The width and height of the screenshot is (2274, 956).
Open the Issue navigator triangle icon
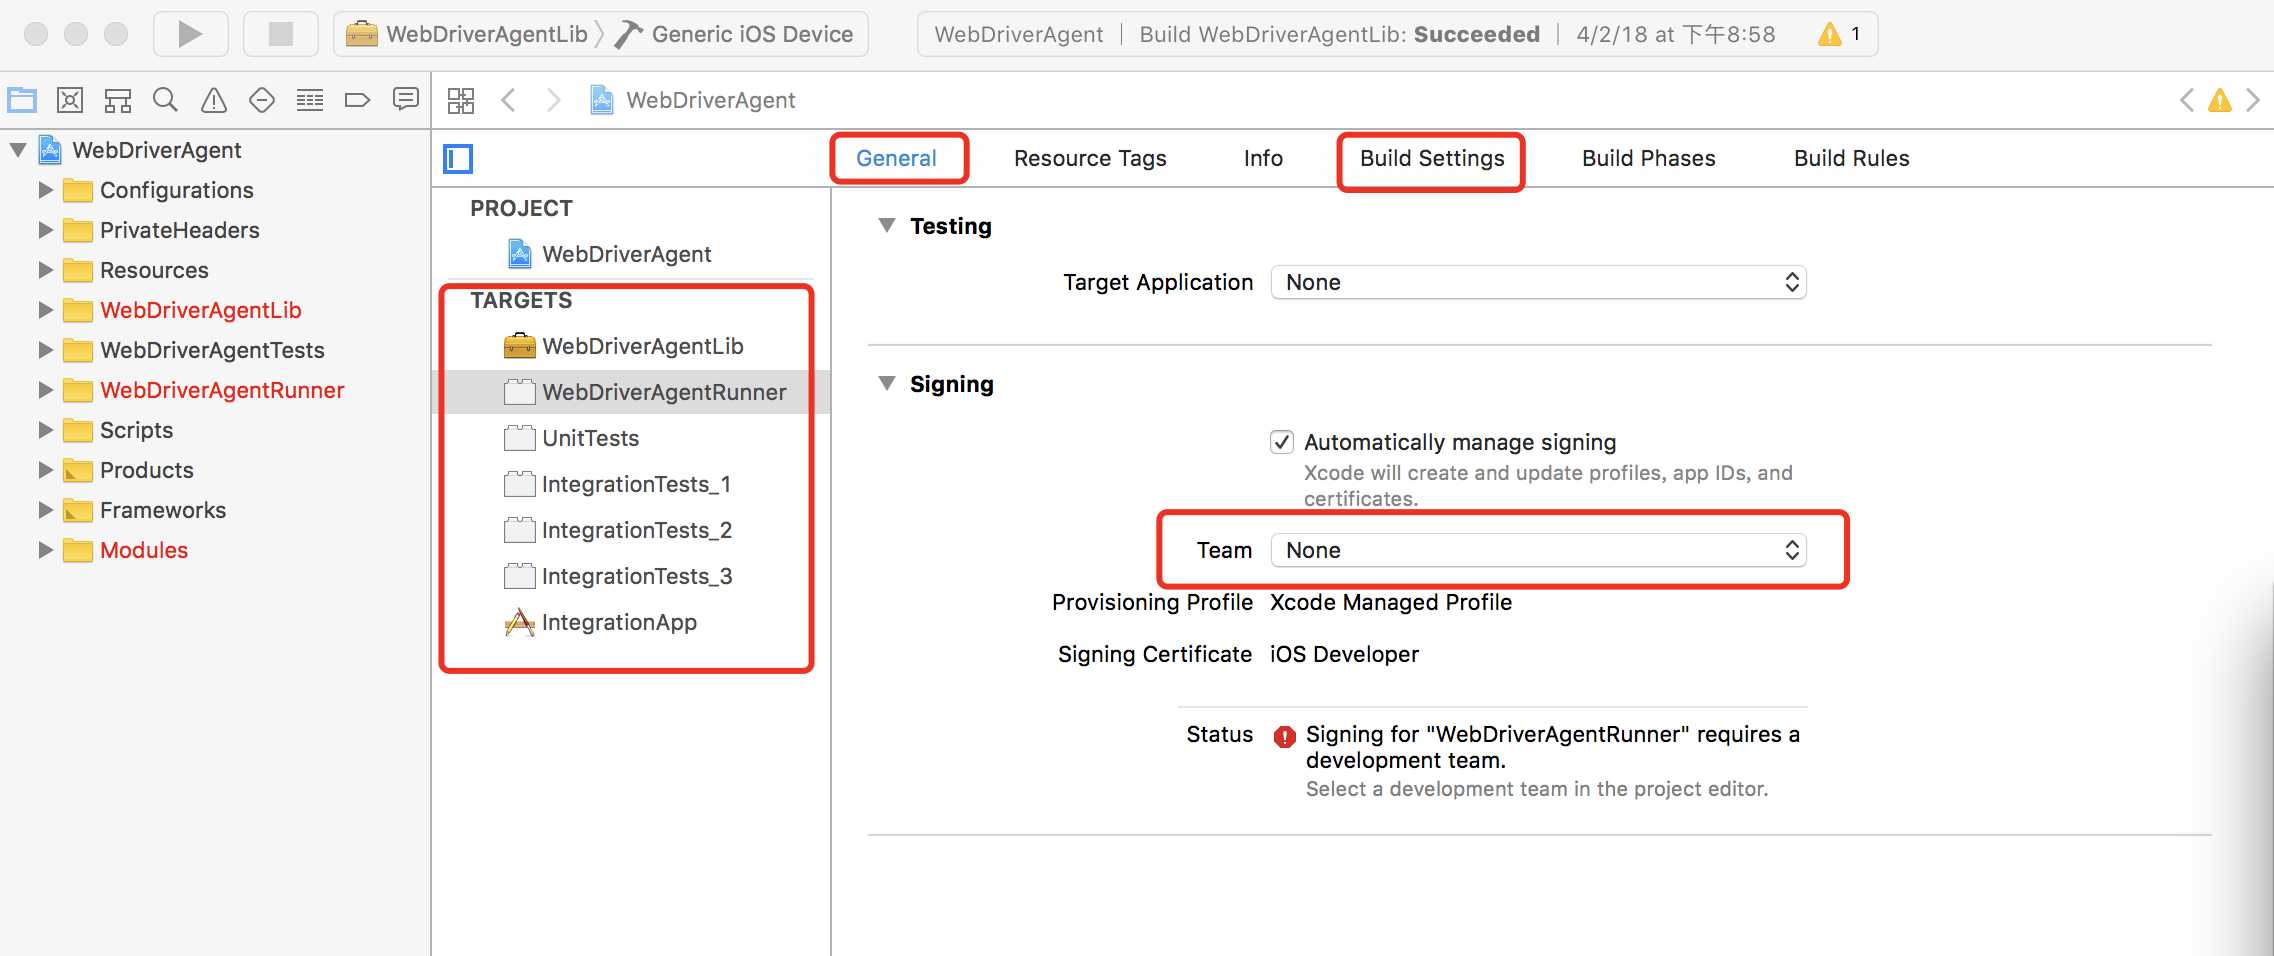click(214, 100)
